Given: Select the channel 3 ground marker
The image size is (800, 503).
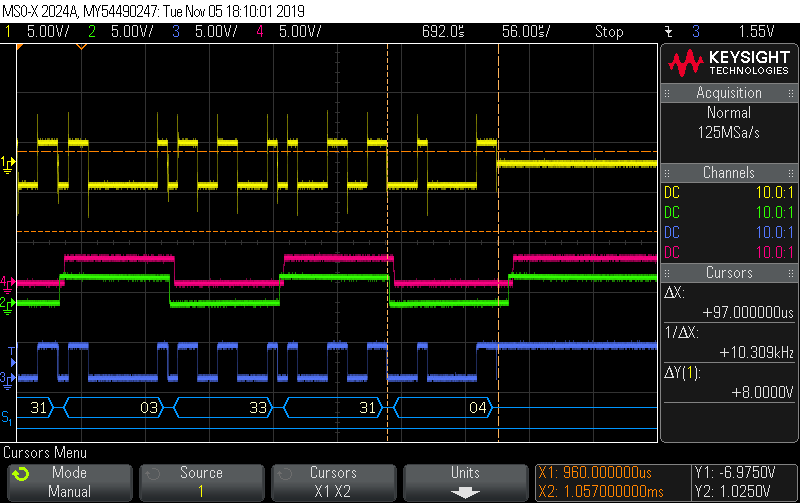Looking at the screenshot, I should point(8,380).
